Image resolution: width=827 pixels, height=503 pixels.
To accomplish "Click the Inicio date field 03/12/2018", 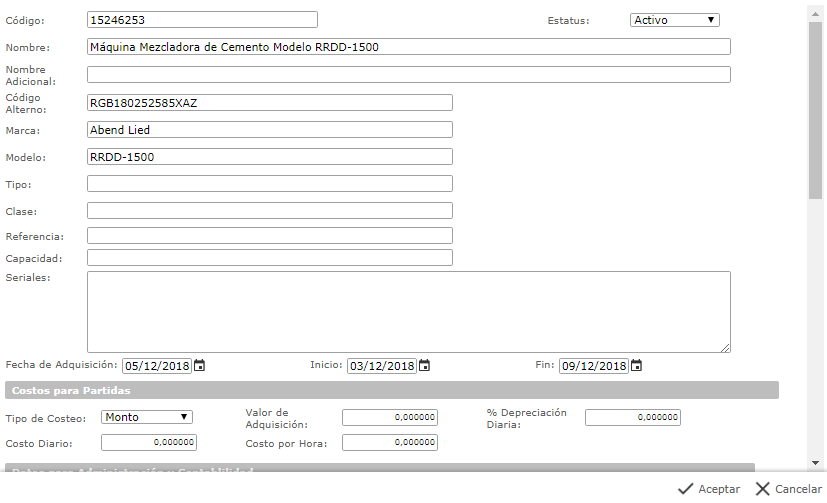I will click(382, 366).
